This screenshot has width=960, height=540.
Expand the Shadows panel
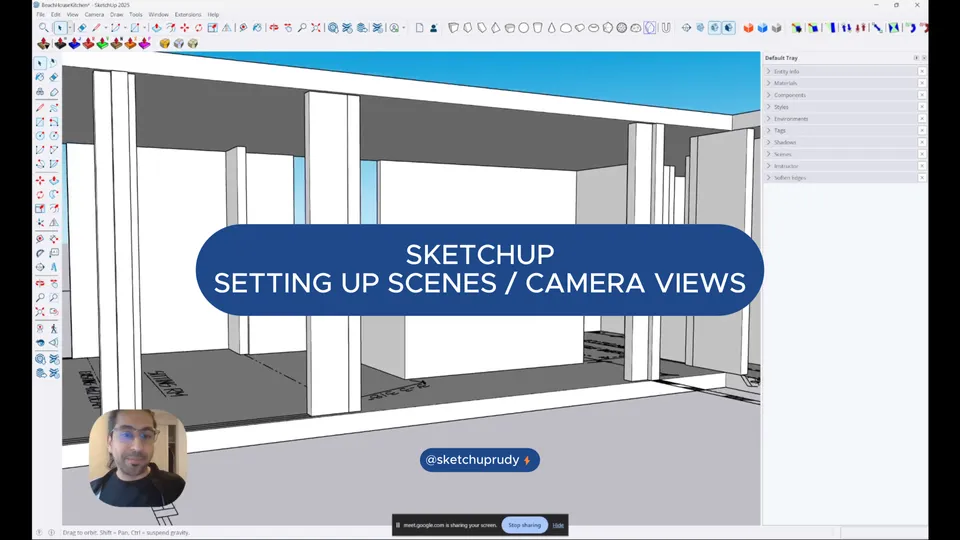tap(784, 142)
